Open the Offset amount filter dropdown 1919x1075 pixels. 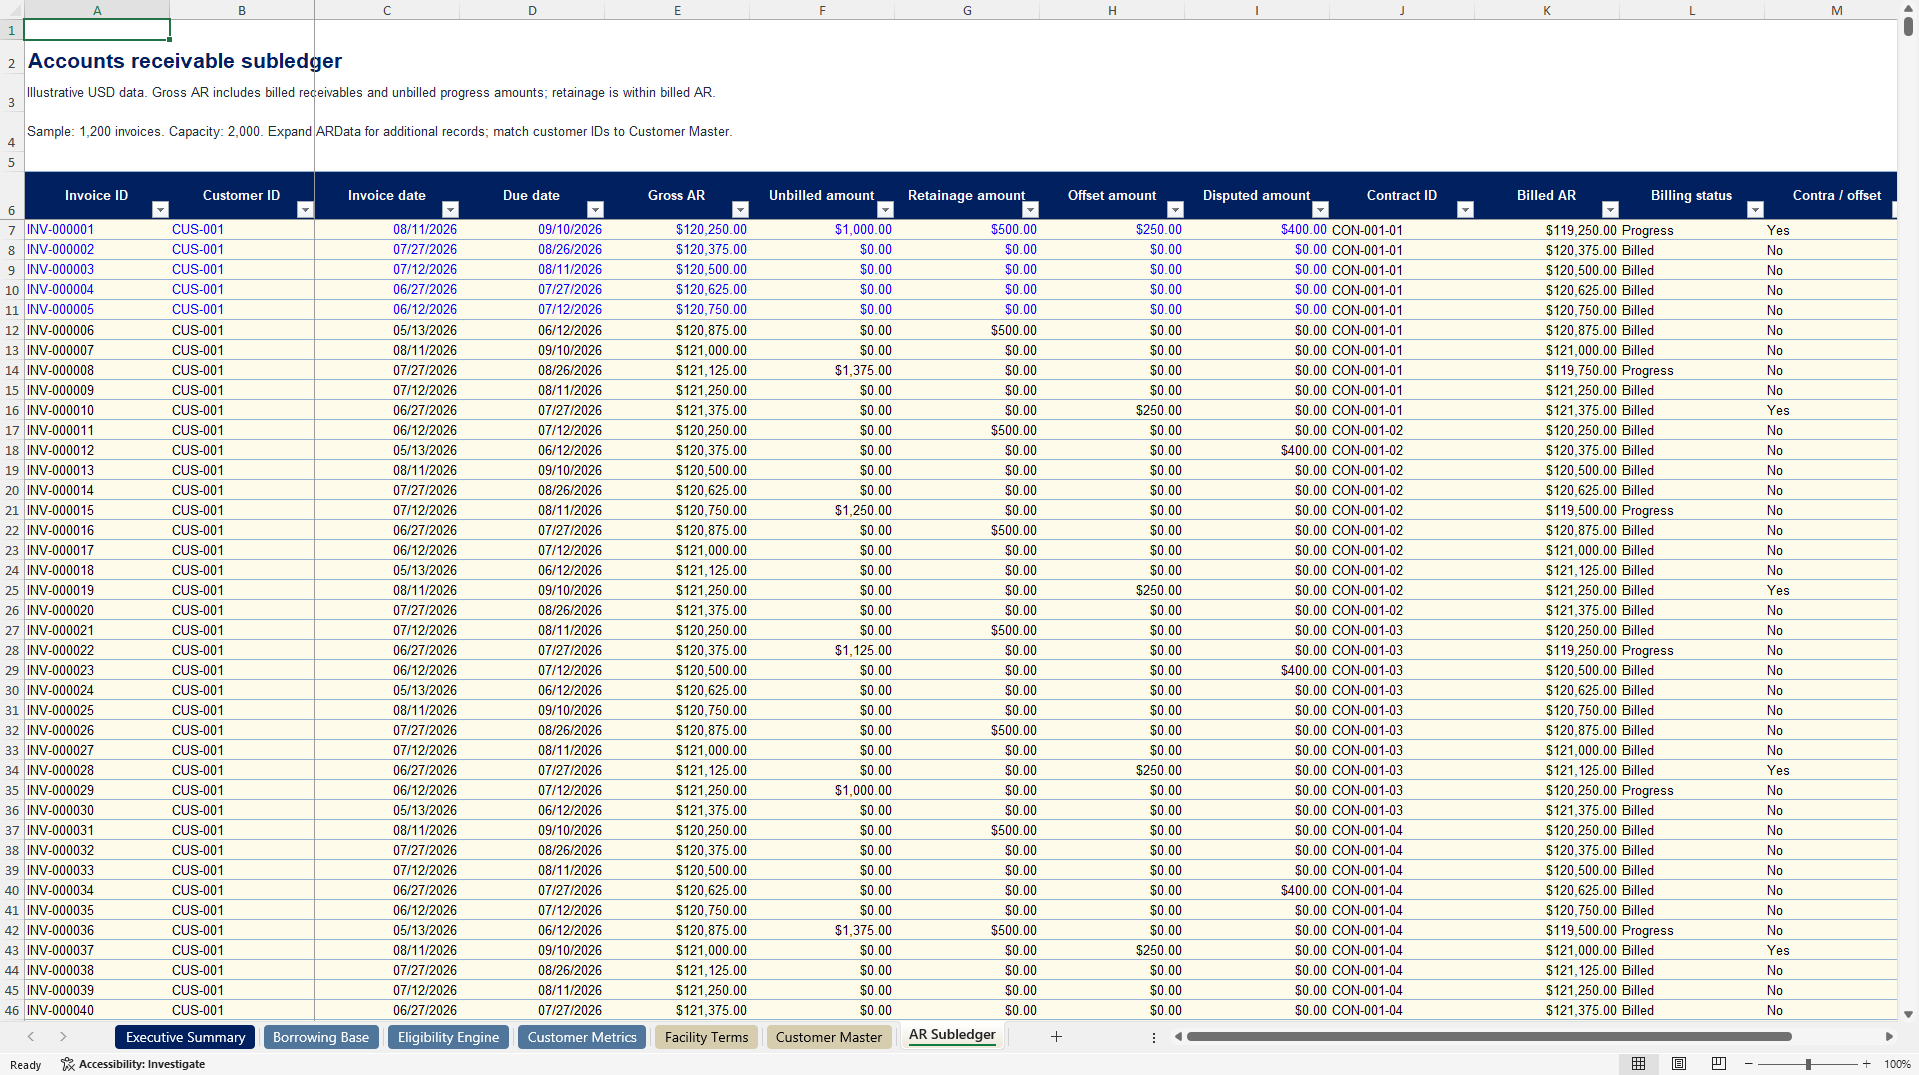pyautogui.click(x=1175, y=209)
